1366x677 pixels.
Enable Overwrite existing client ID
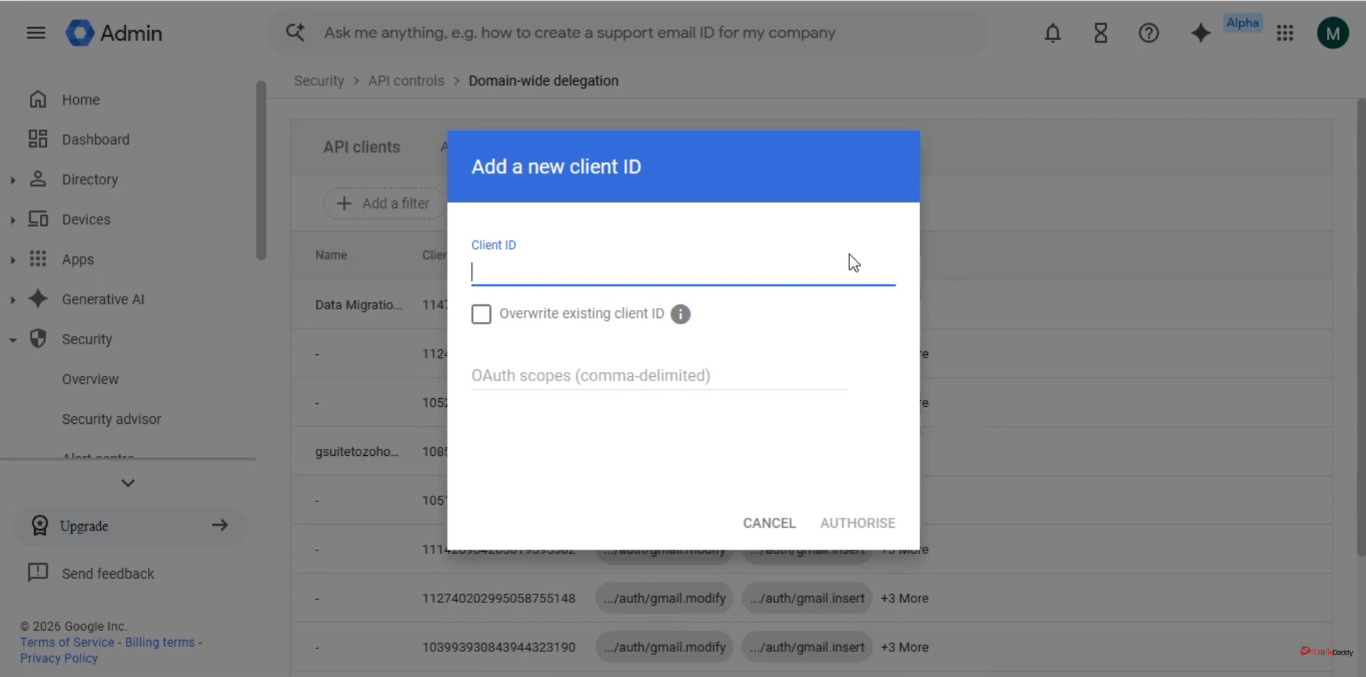click(x=481, y=314)
